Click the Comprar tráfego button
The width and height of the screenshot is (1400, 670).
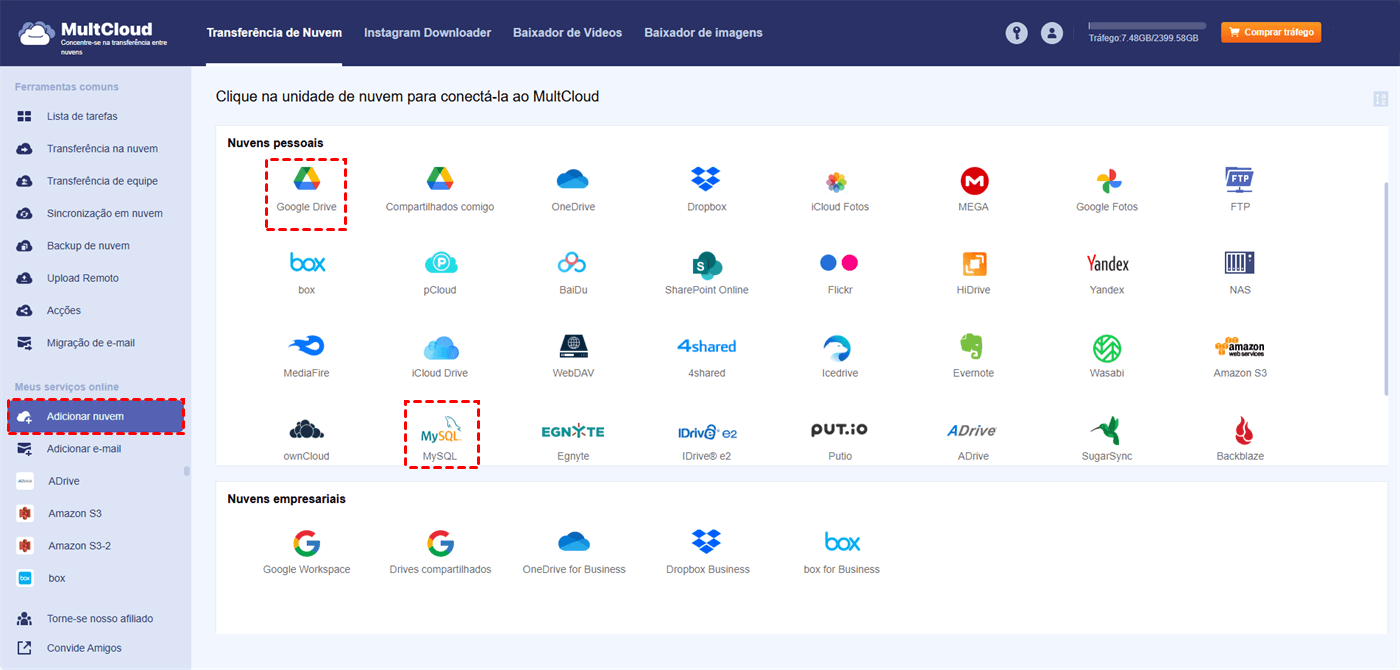pos(1271,32)
